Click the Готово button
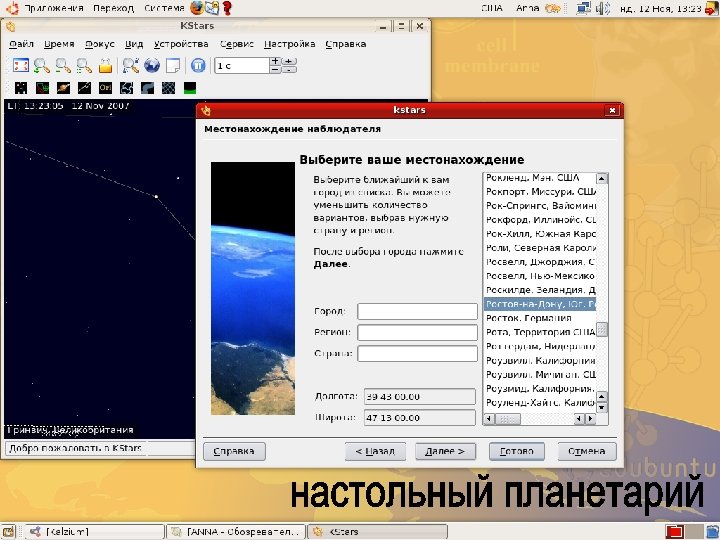Screen dimensions: 720x540 (x=517, y=451)
